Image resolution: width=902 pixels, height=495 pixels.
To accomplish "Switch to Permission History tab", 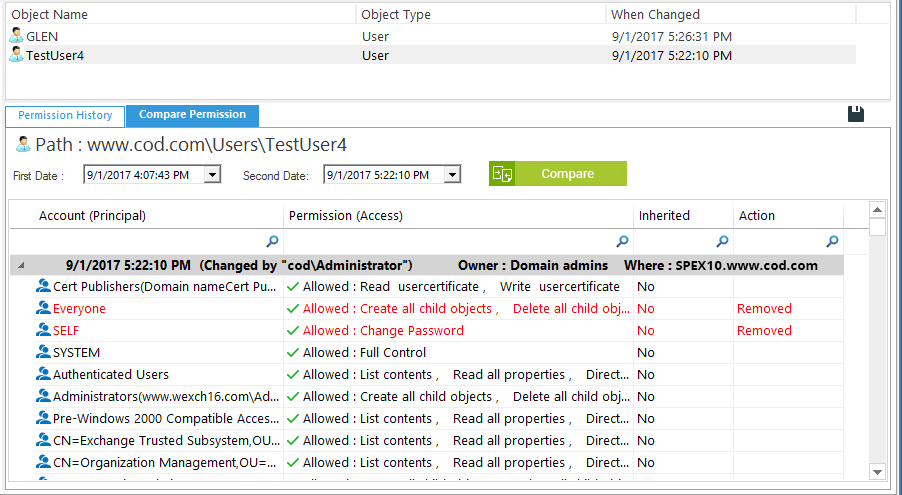I will (65, 116).
